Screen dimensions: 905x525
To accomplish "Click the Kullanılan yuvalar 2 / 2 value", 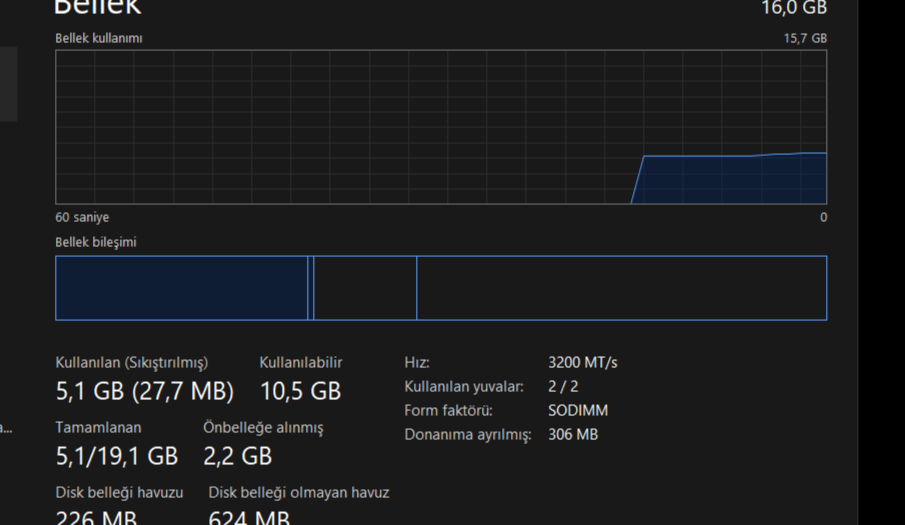I will point(563,387).
